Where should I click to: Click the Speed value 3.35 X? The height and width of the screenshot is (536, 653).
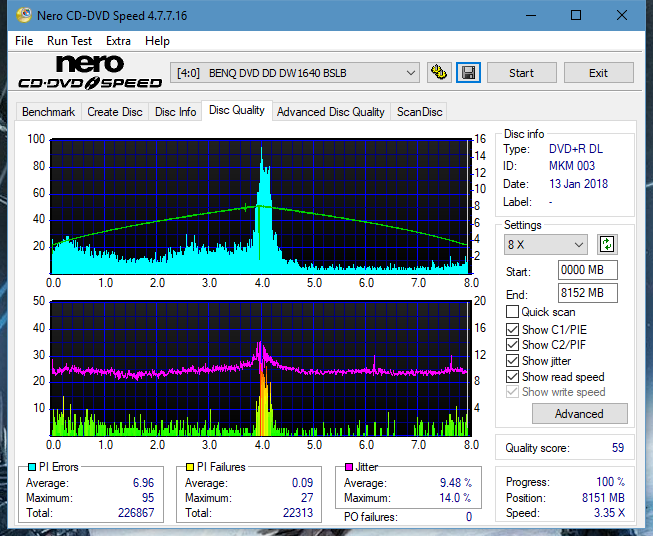click(x=609, y=513)
